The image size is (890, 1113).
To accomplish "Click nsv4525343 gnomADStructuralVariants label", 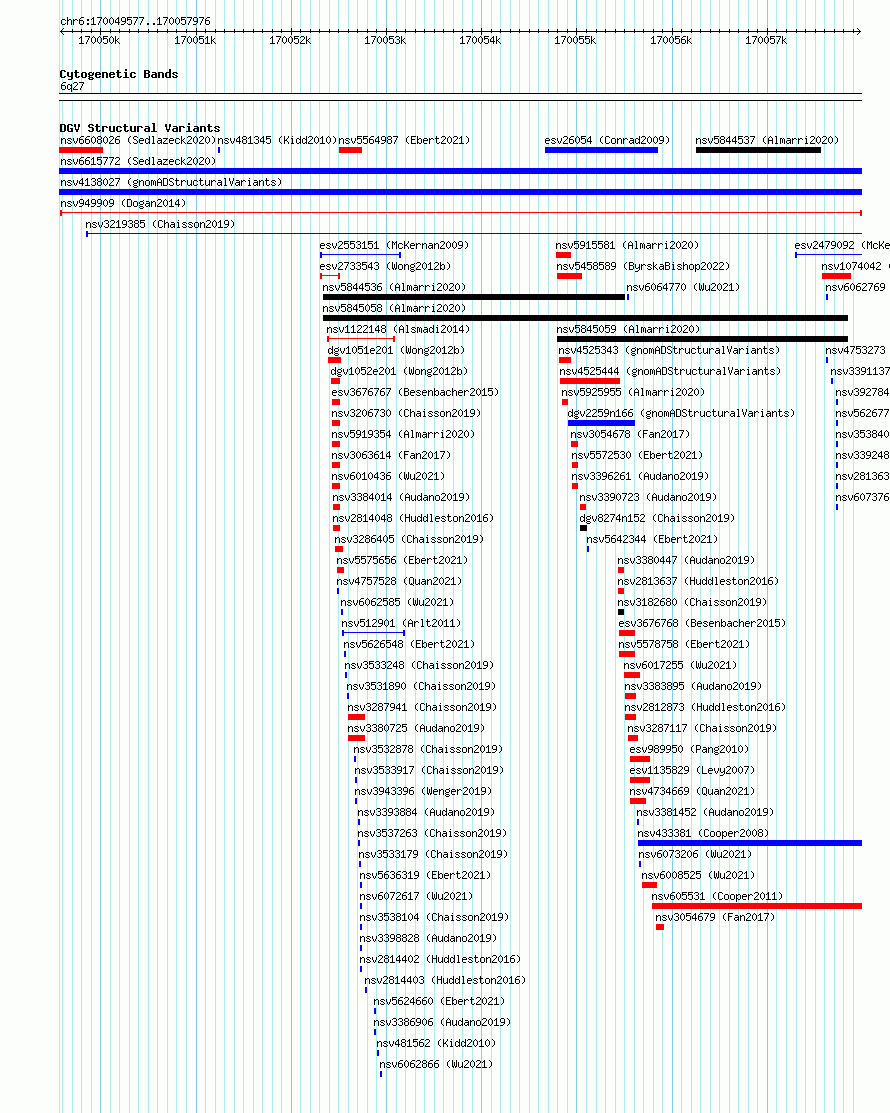I will [669, 350].
